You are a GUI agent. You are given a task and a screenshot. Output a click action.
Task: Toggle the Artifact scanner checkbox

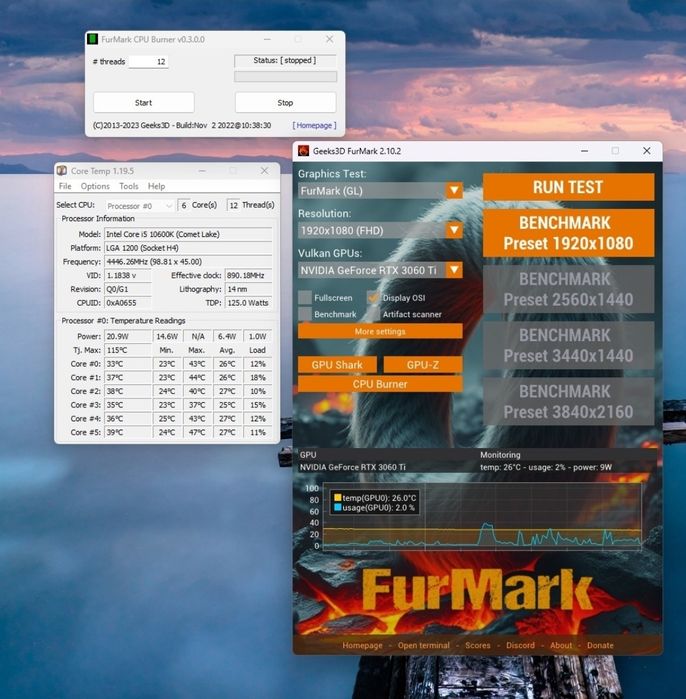(x=373, y=314)
